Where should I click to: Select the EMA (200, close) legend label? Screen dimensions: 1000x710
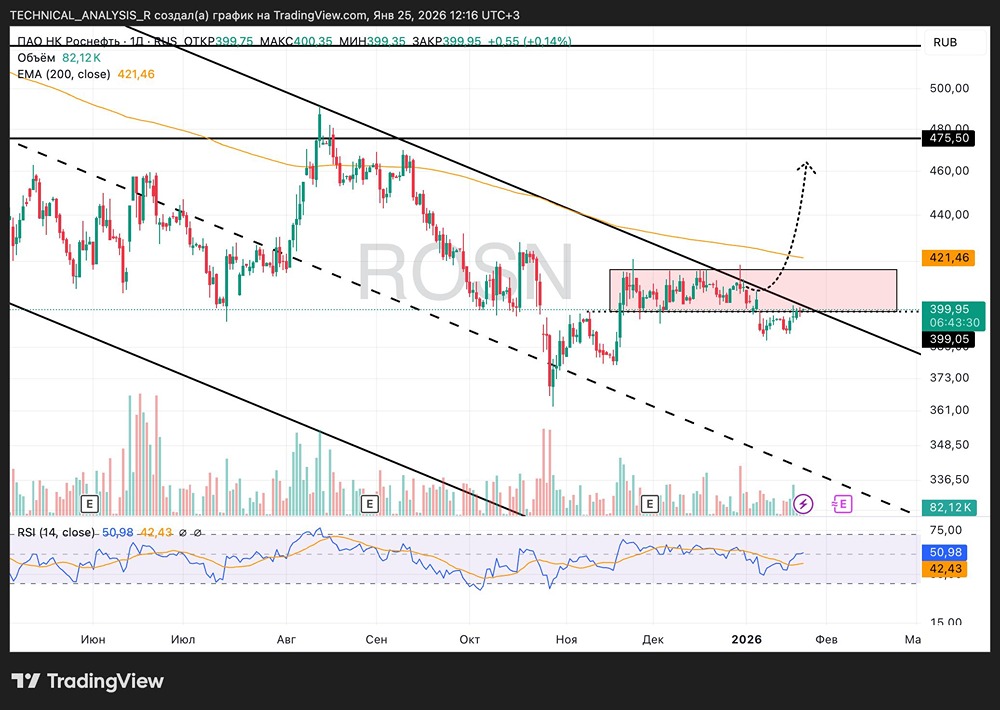click(x=64, y=74)
